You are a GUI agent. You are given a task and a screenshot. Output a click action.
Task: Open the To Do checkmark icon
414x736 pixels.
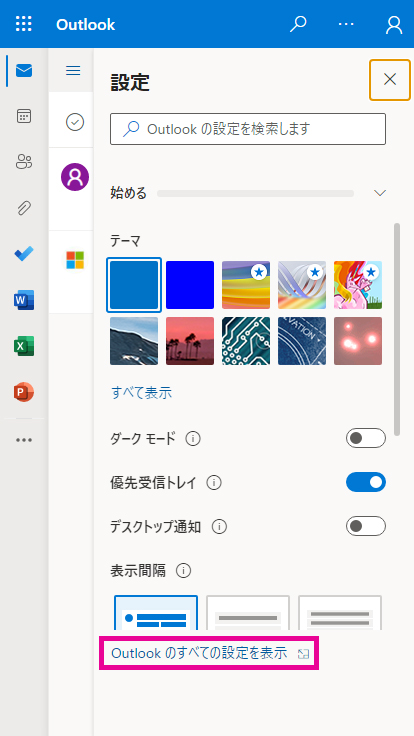tap(23, 253)
